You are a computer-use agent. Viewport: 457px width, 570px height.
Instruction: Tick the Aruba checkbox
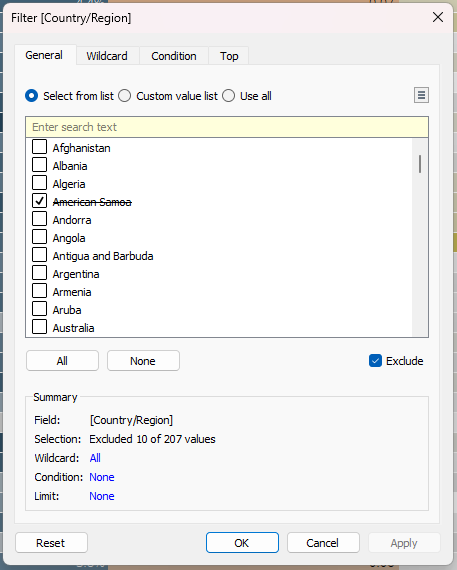[39, 309]
